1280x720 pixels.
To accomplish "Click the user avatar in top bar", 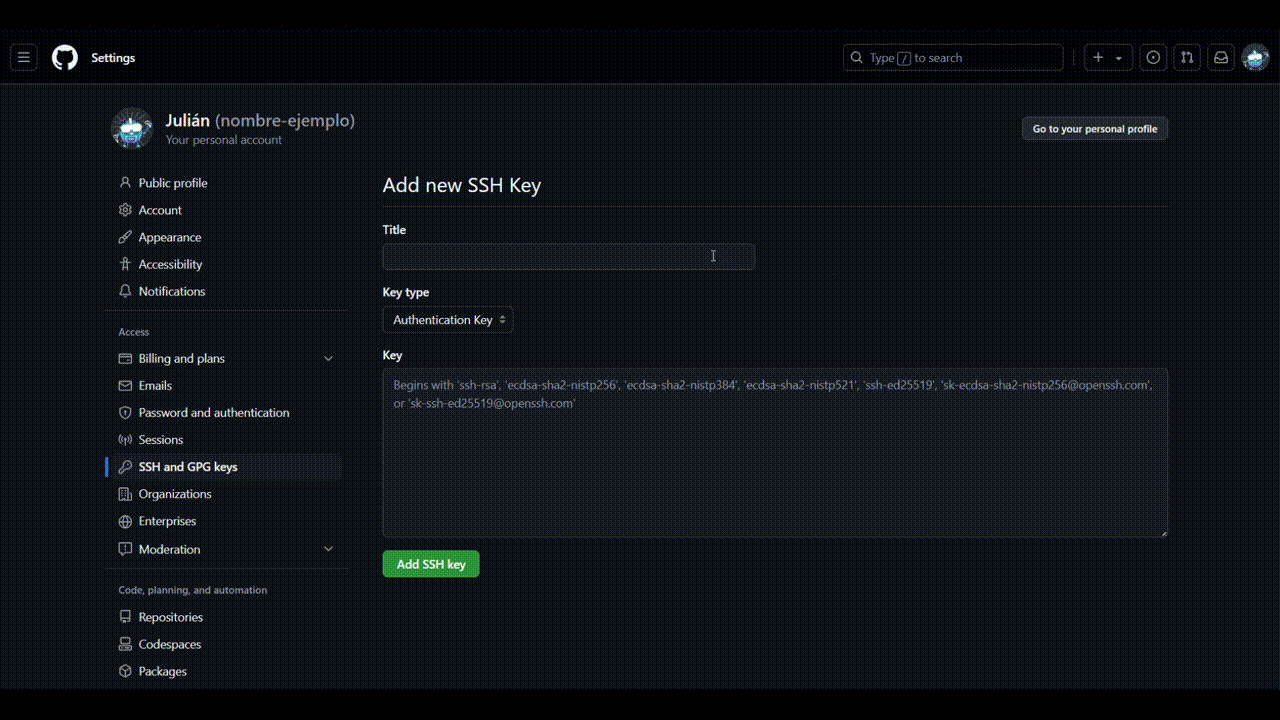I will 1255,58.
